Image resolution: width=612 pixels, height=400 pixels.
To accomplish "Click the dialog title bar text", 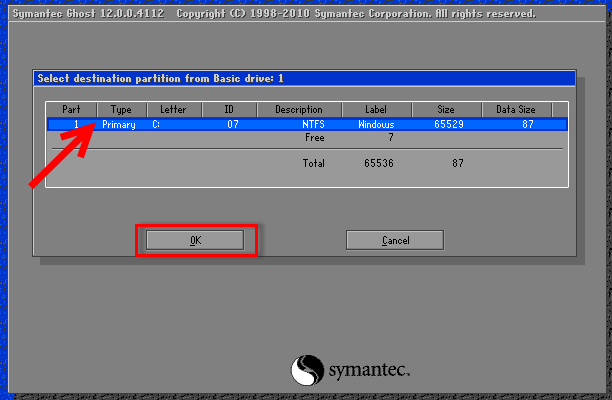I will 160,78.
